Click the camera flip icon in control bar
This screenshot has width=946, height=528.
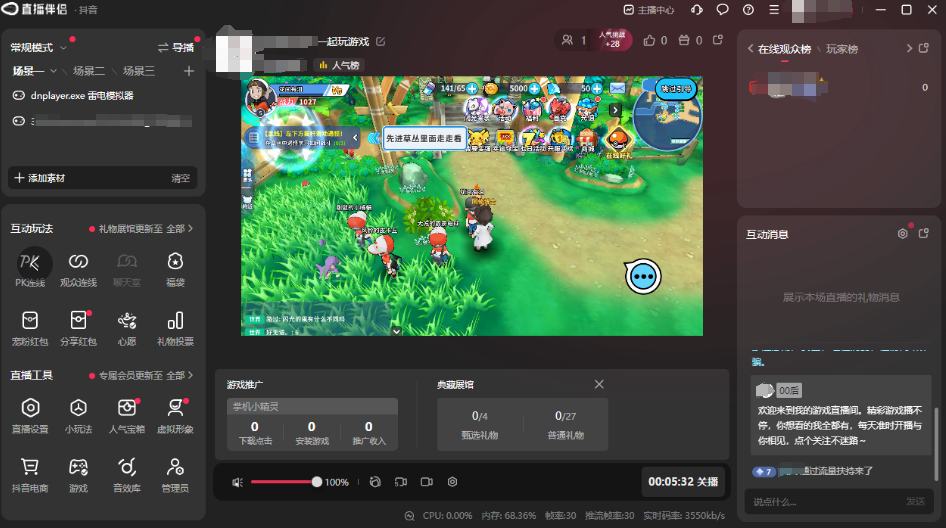(375, 482)
